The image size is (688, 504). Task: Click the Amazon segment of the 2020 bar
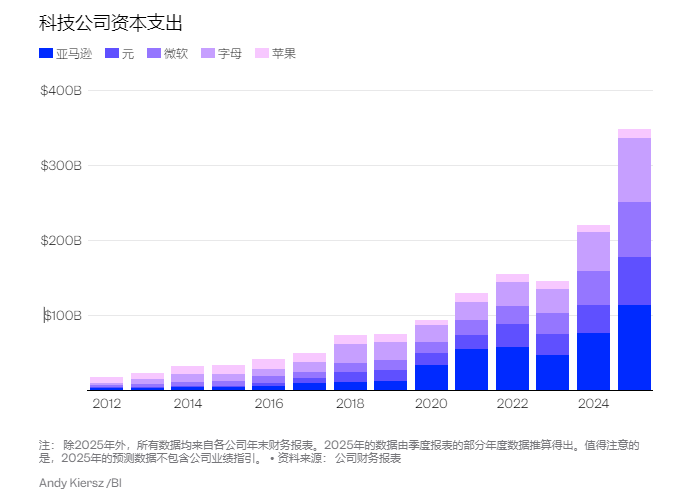click(431, 377)
